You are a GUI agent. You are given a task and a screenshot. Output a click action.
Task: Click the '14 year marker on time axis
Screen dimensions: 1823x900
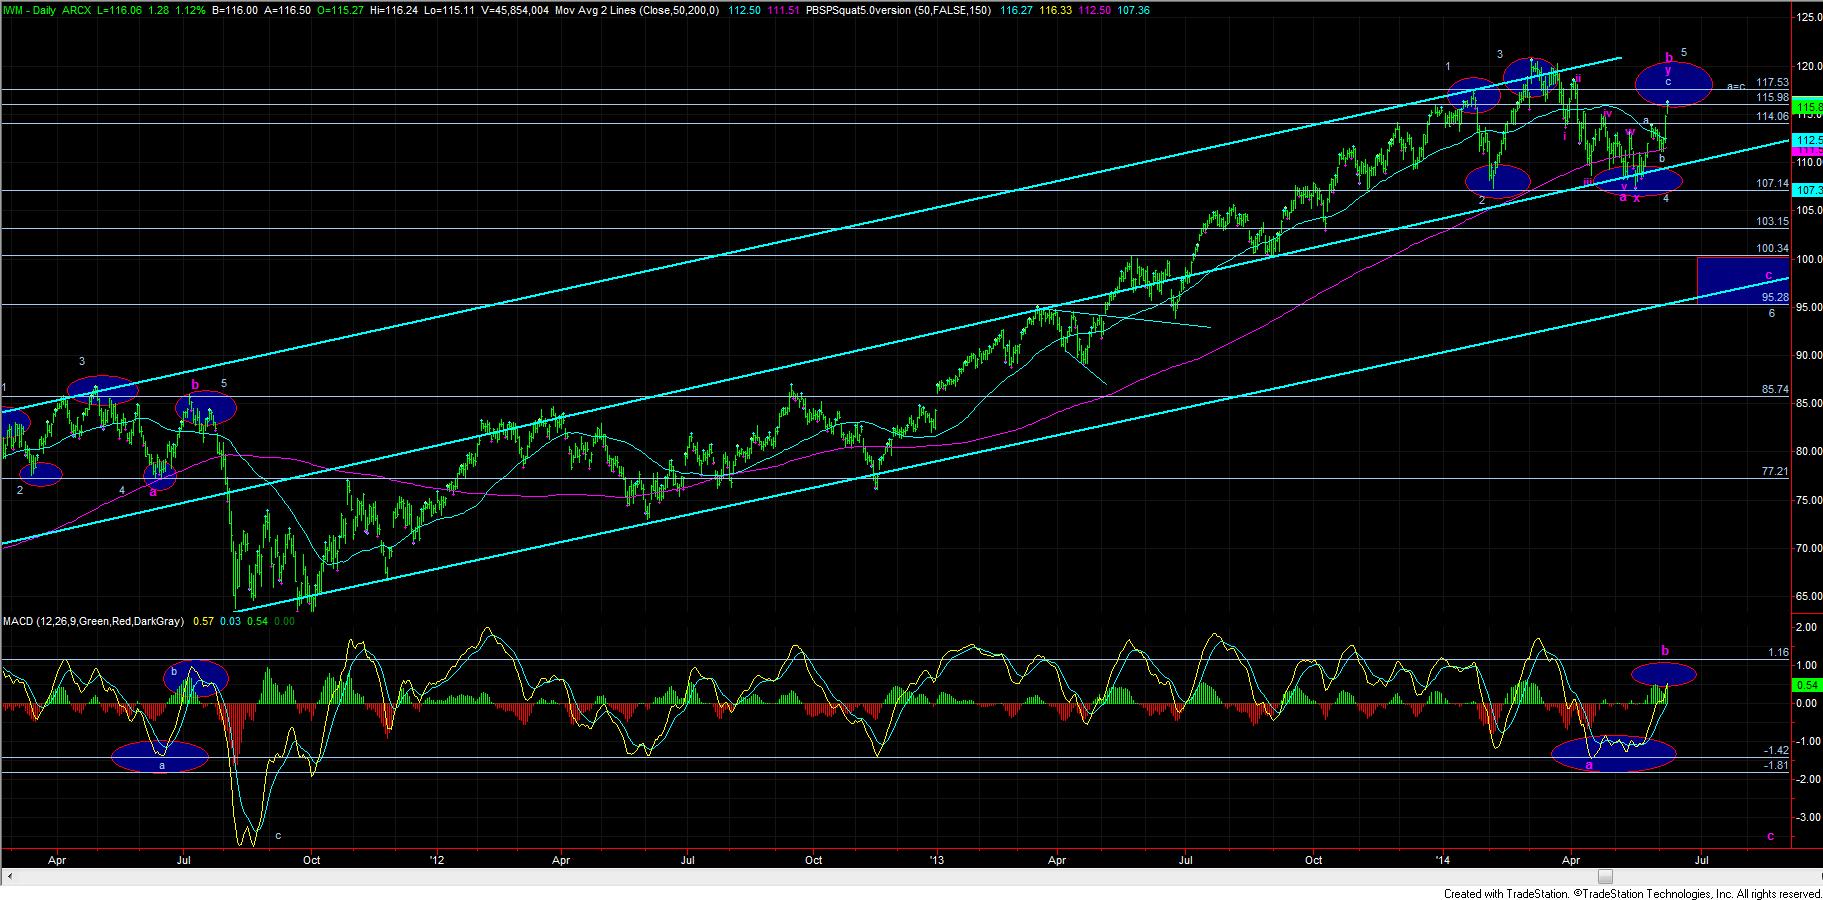pyautogui.click(x=1442, y=859)
